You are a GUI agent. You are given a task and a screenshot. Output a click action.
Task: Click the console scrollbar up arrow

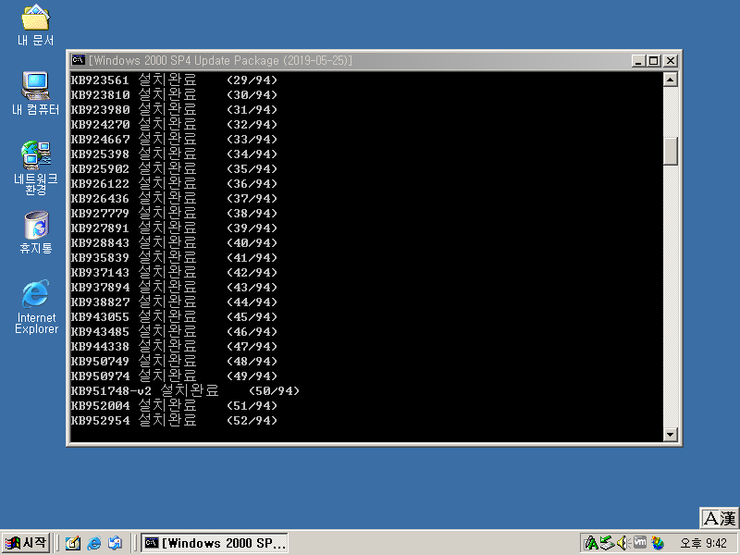coord(670,79)
